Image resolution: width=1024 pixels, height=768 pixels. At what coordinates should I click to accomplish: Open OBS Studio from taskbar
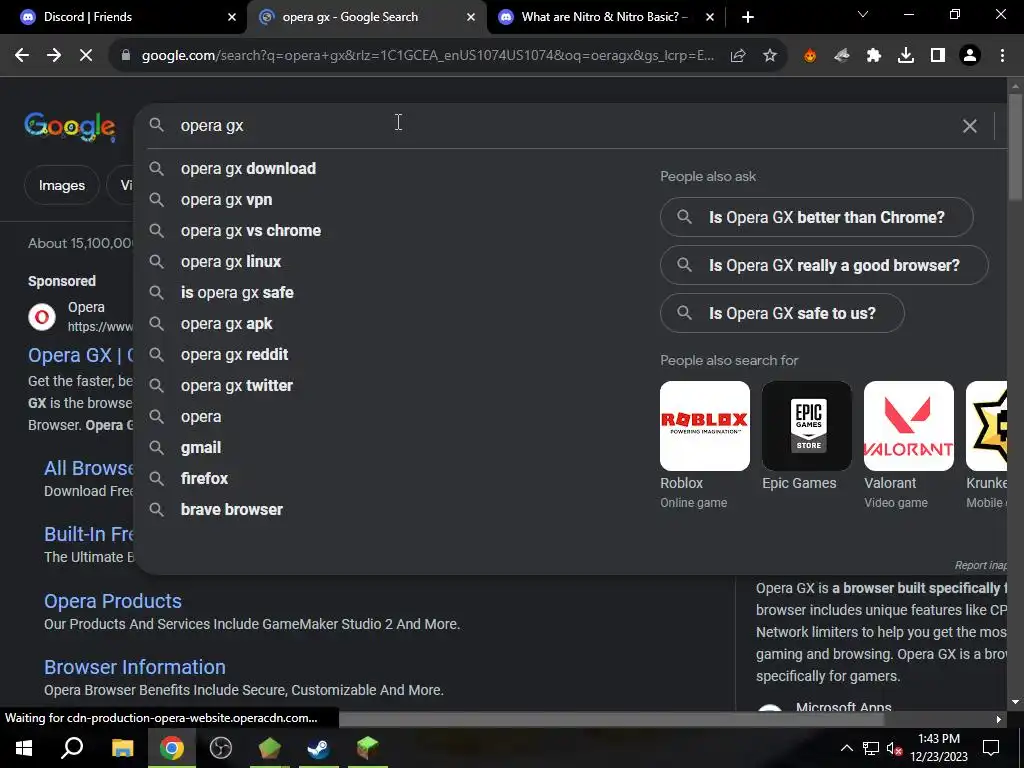tap(221, 748)
